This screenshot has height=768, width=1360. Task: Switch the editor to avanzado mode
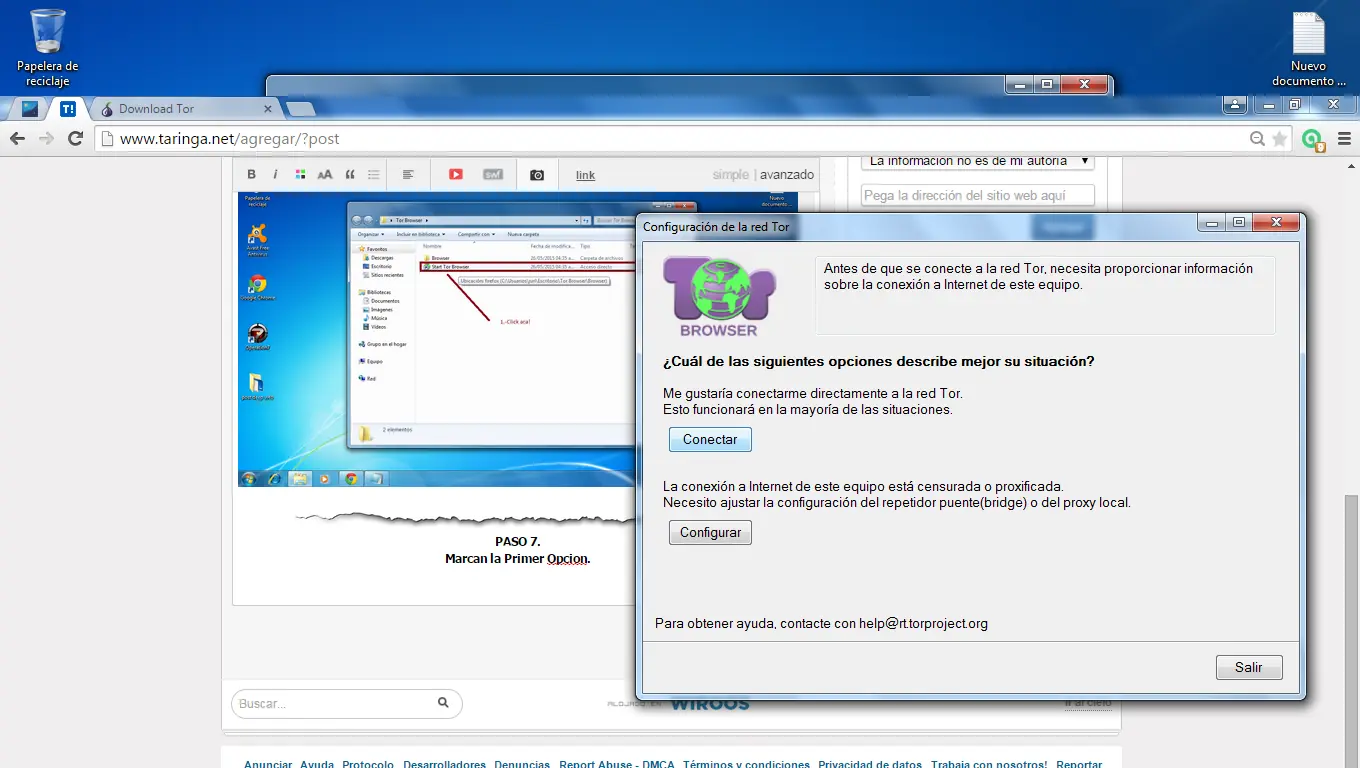point(787,174)
